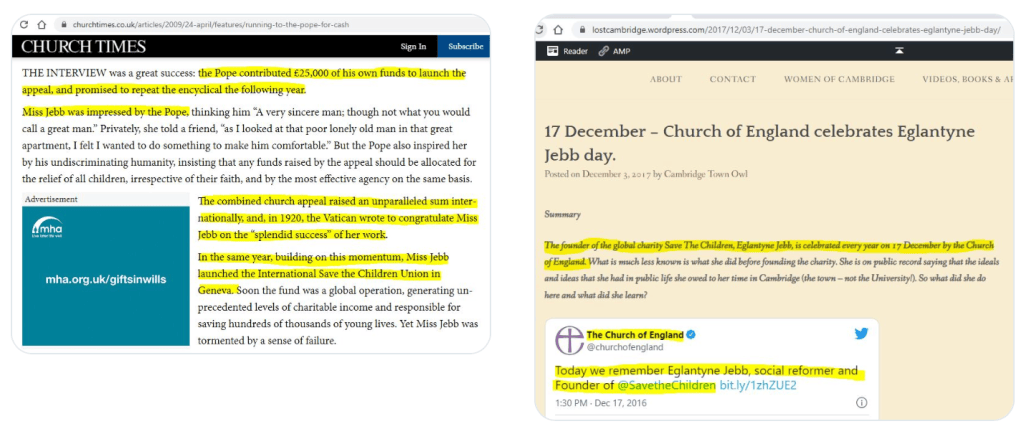Click the Summary heading text
Image resolution: width=1024 pixels, height=439 pixels.
tap(562, 214)
